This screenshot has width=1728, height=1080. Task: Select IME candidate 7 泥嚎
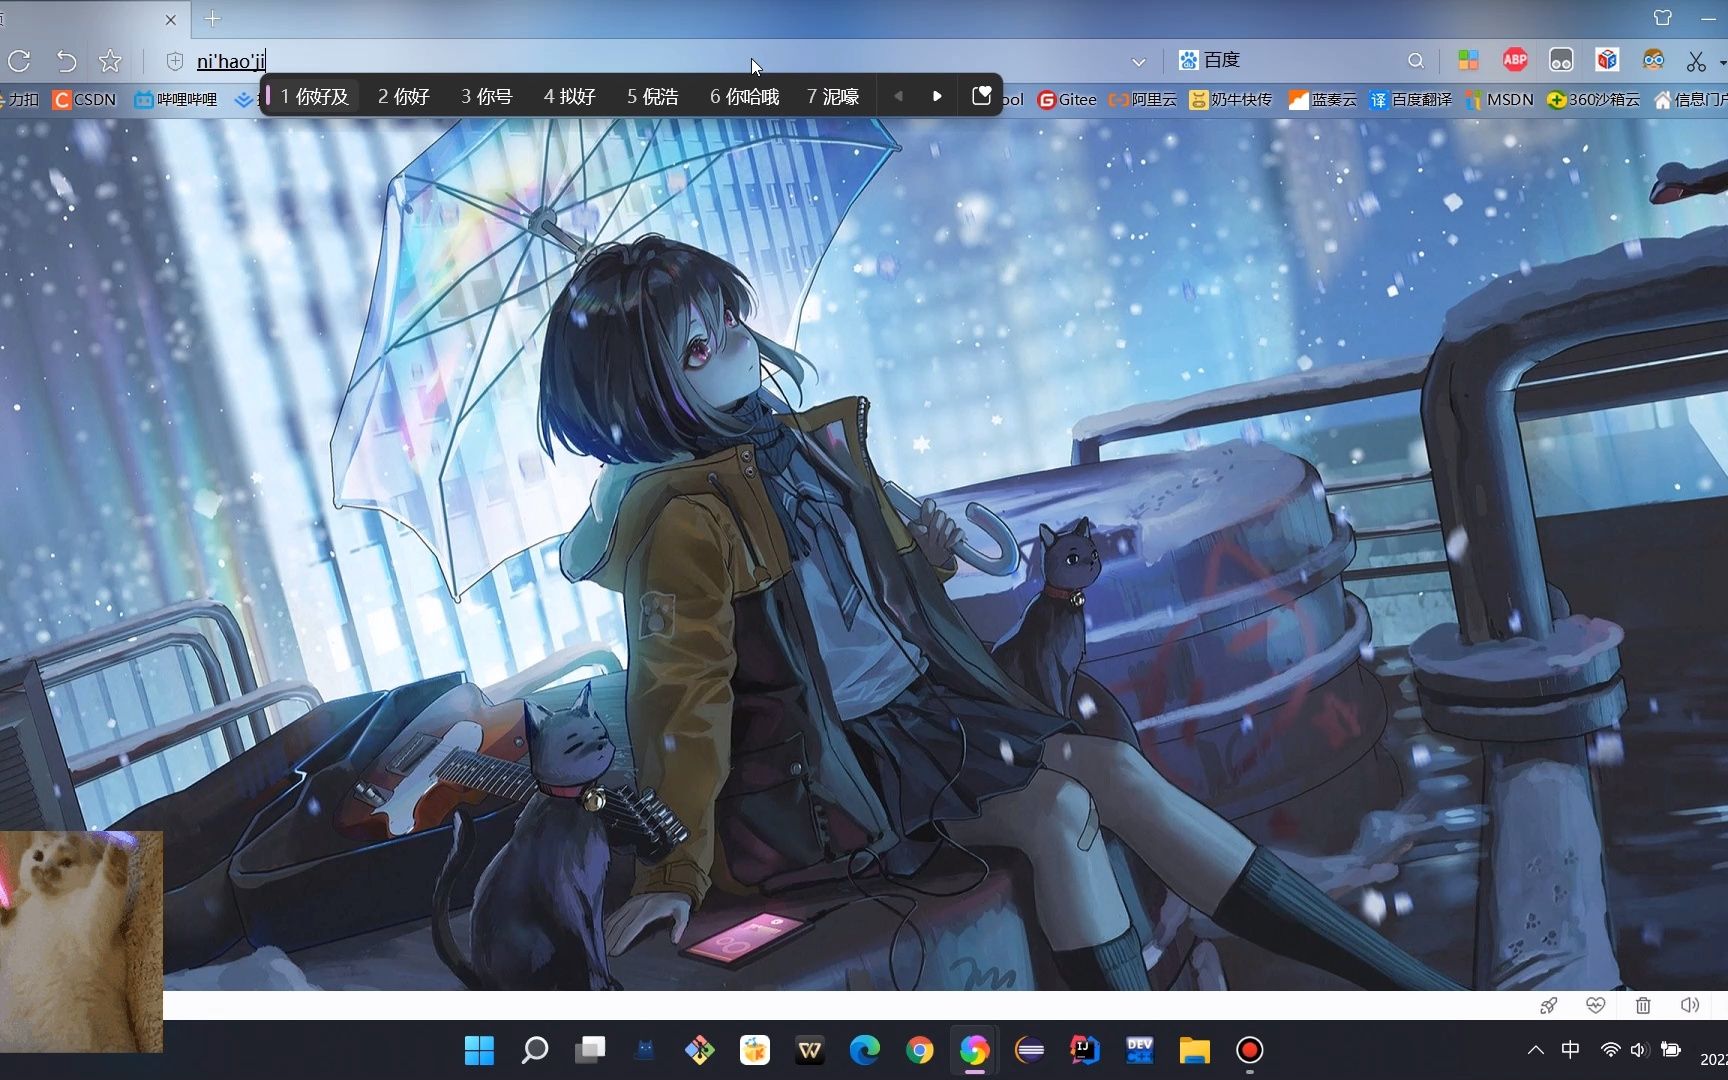(833, 96)
